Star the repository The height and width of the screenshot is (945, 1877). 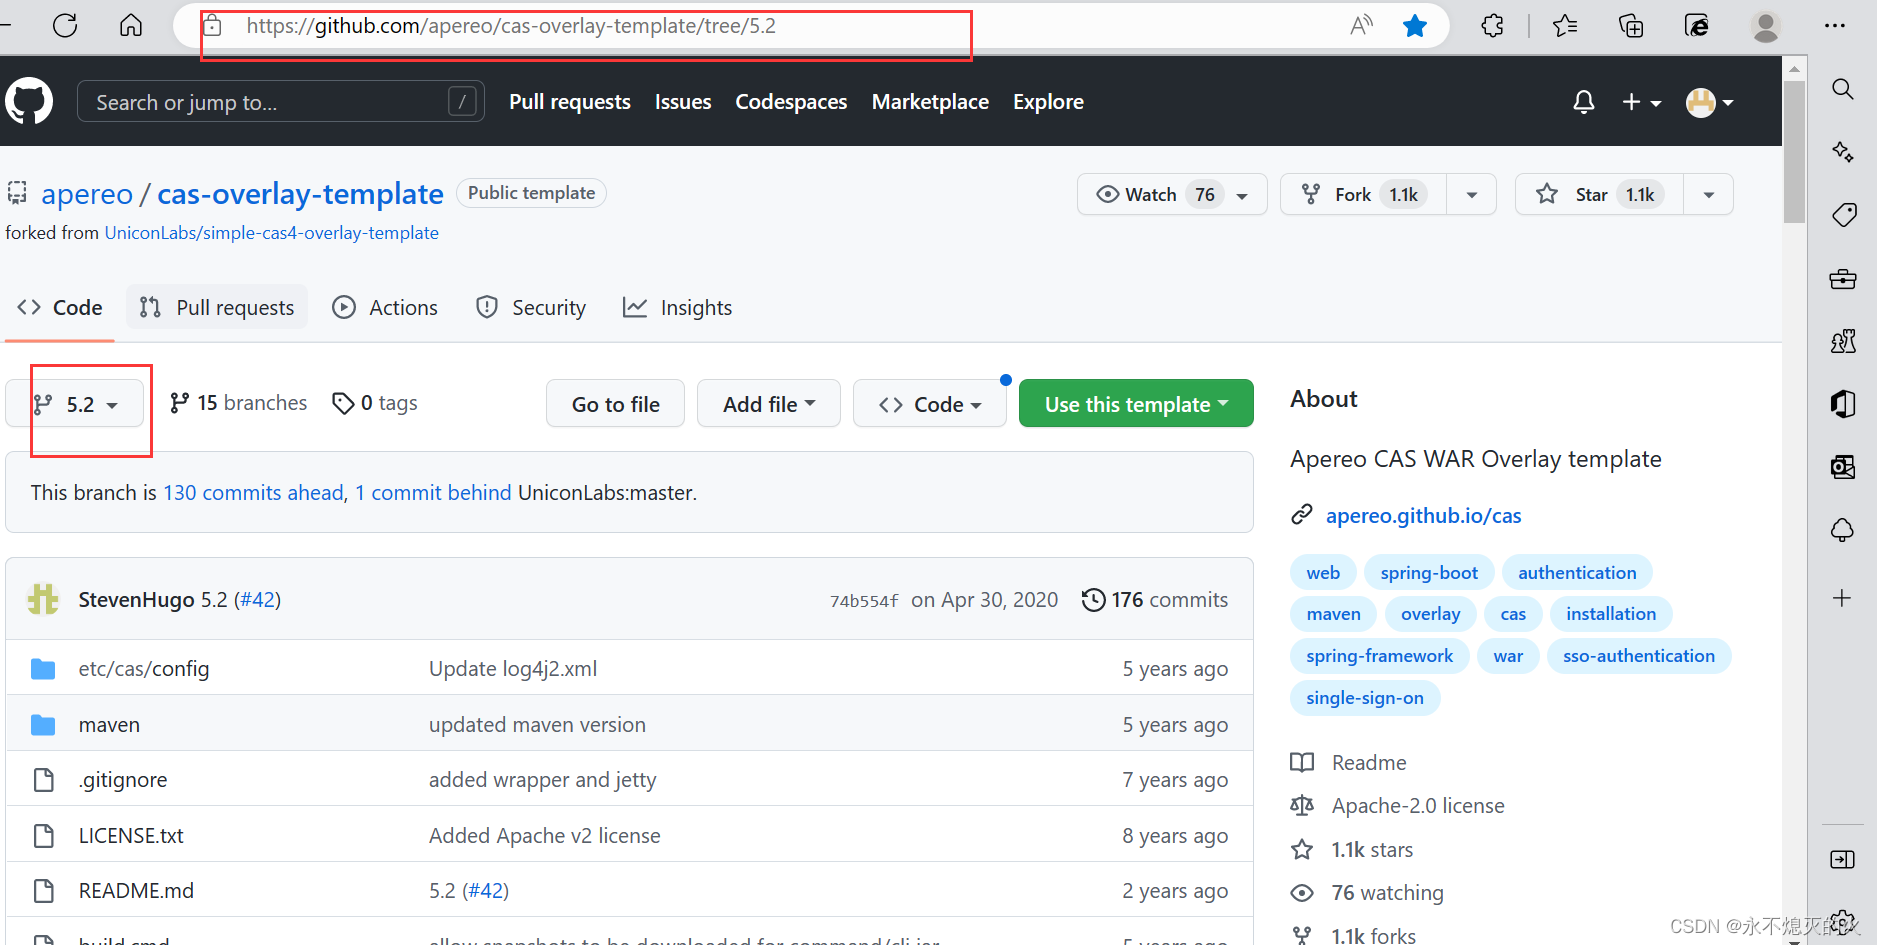coord(1600,194)
